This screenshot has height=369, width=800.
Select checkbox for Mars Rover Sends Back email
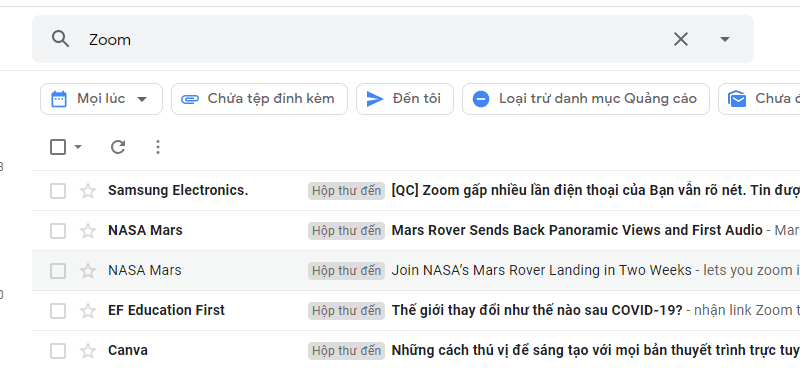tap(58, 231)
